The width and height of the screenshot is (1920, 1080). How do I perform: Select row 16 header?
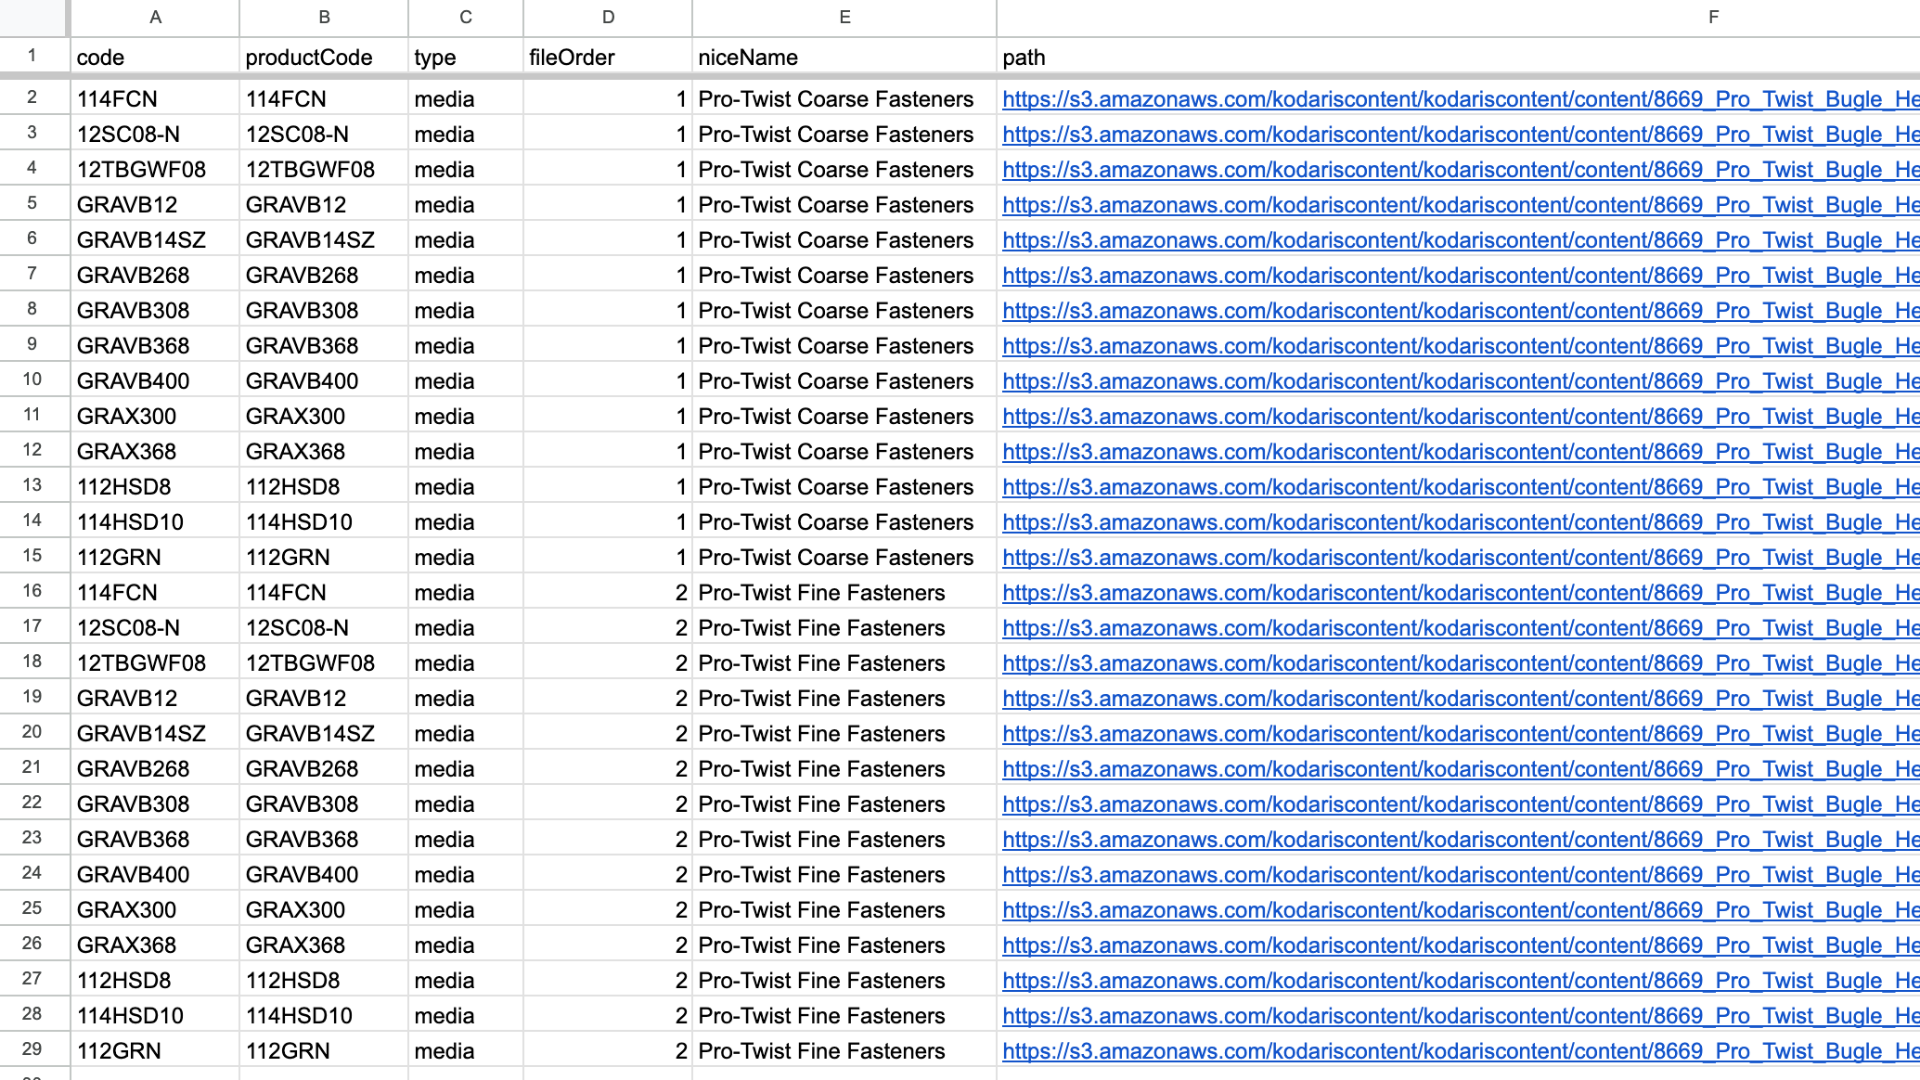click(32, 592)
